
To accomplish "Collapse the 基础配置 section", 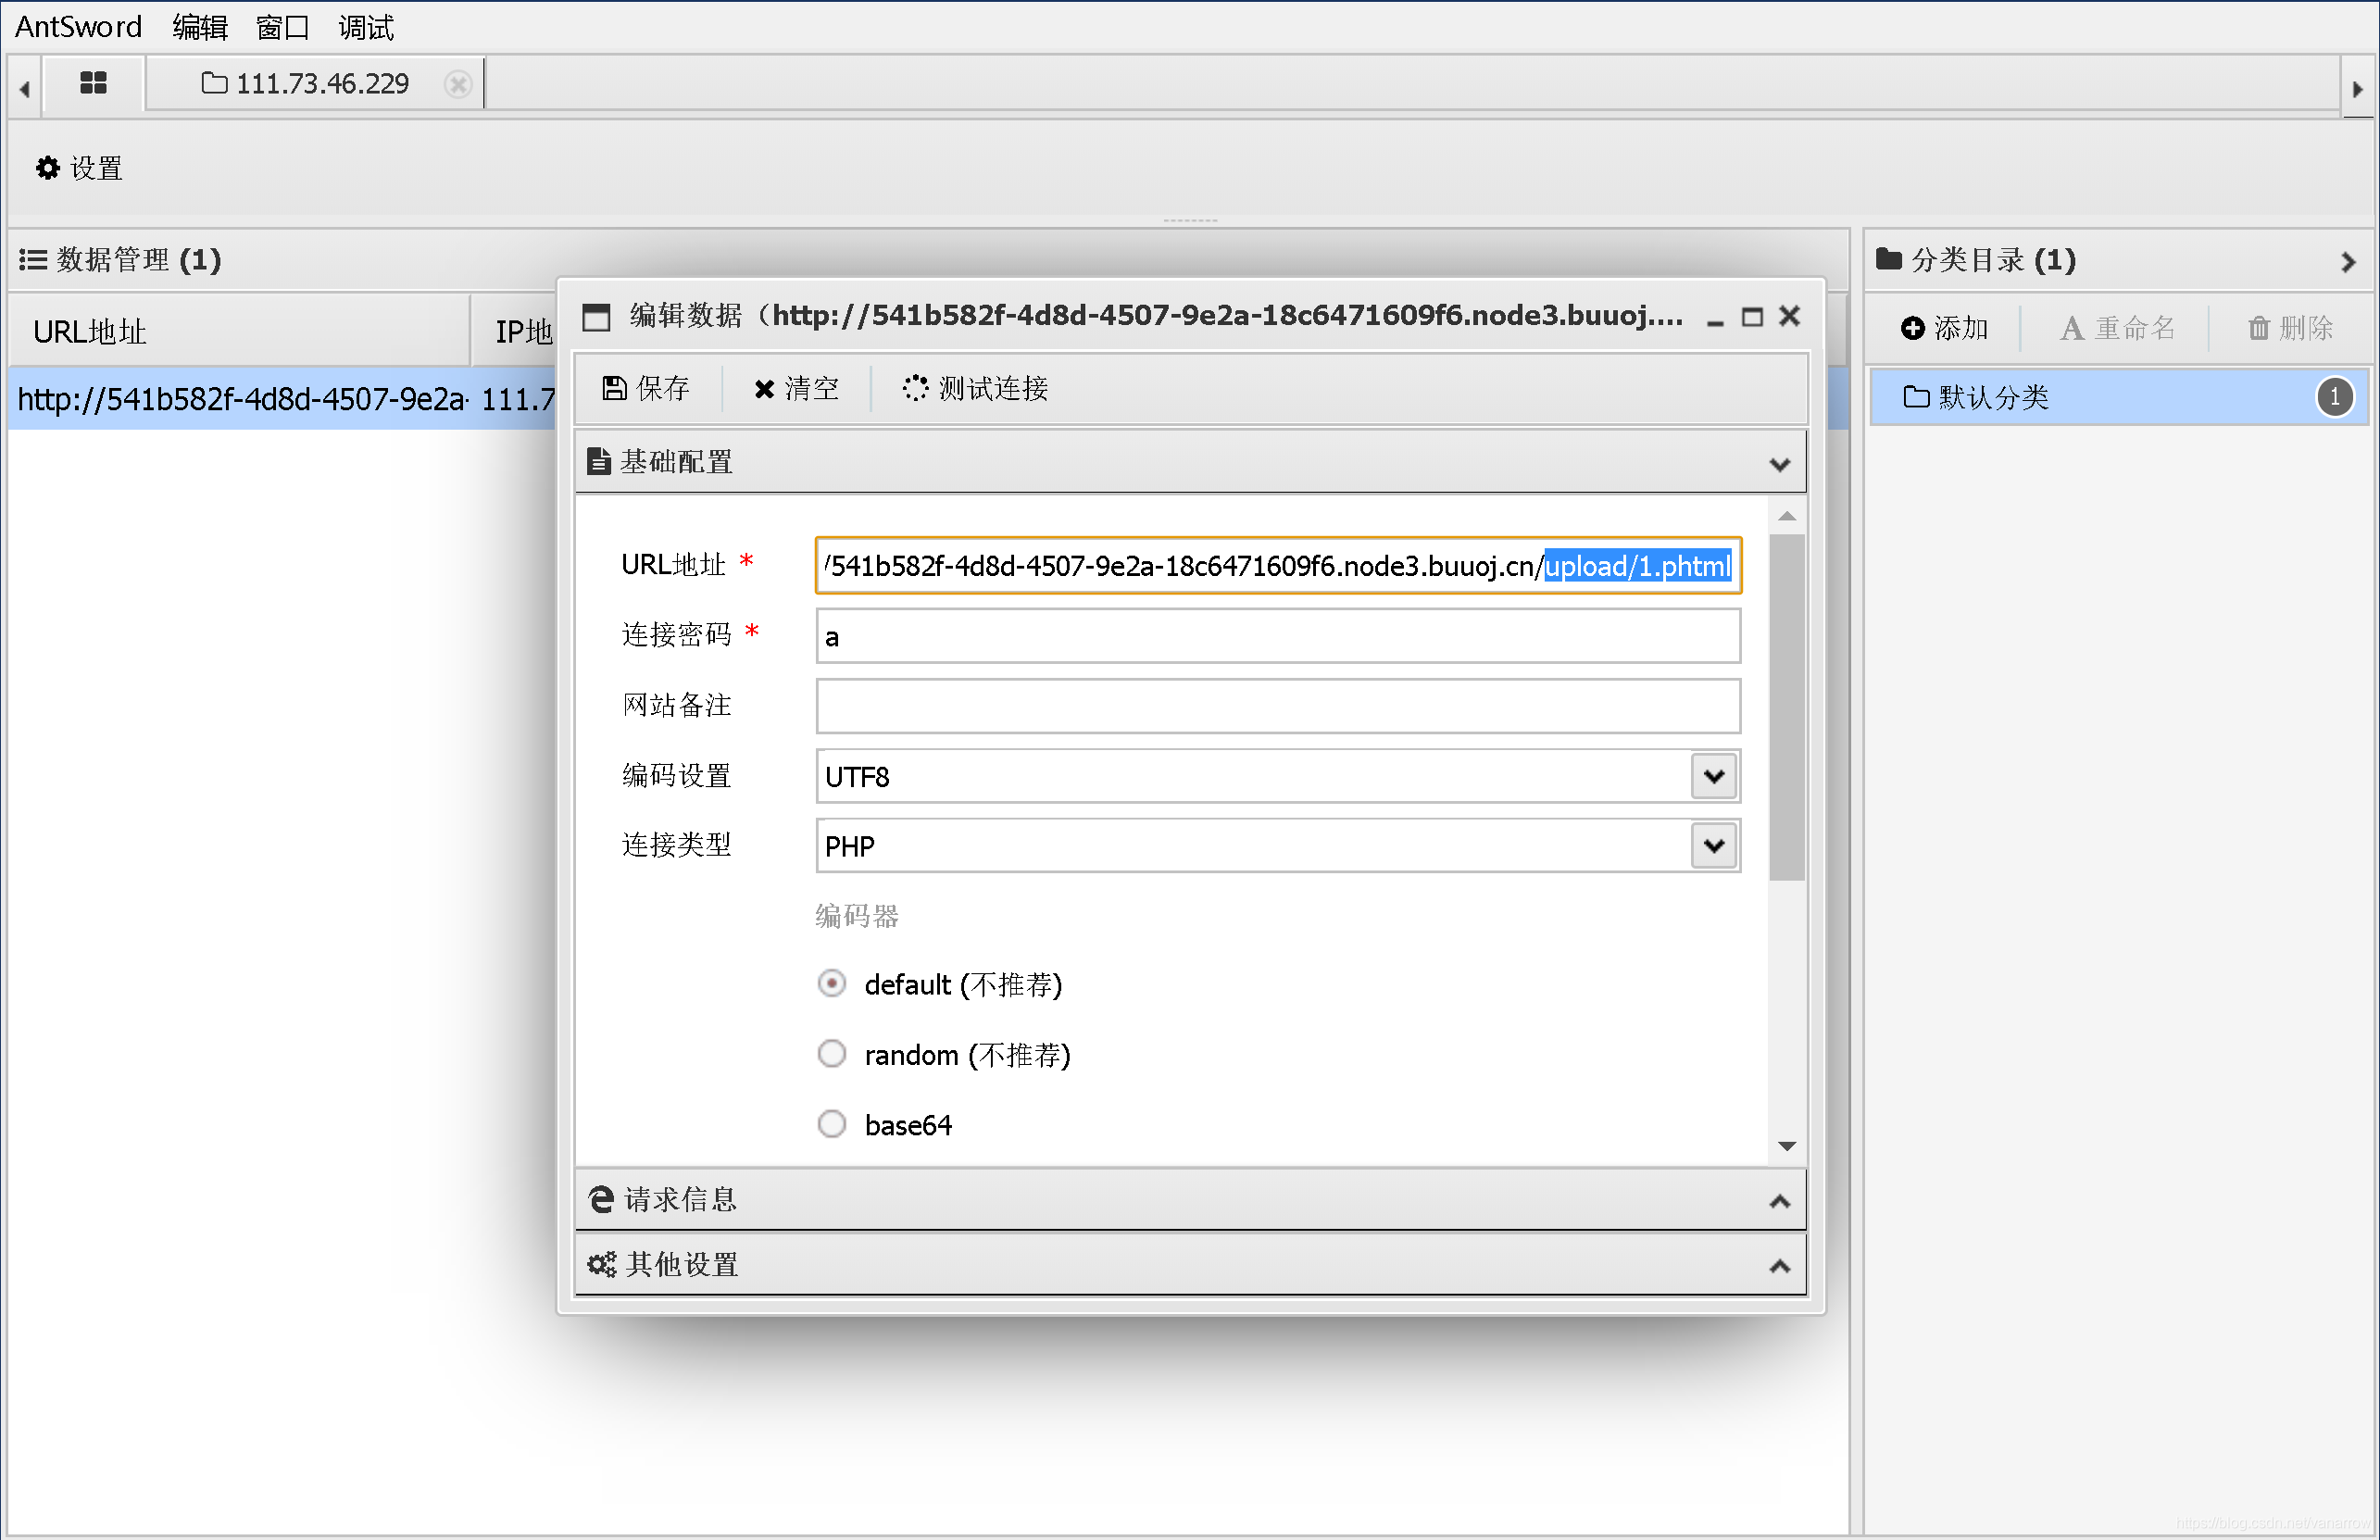I will 1190,462.
